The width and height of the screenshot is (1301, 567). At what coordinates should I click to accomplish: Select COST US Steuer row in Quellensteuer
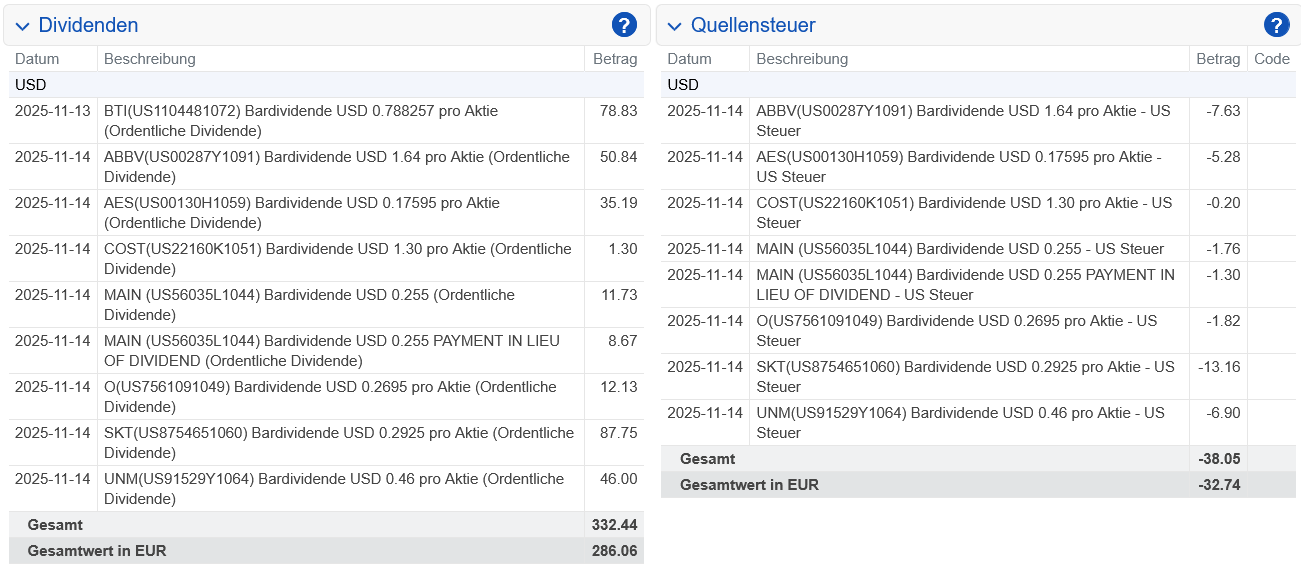[x=963, y=212]
